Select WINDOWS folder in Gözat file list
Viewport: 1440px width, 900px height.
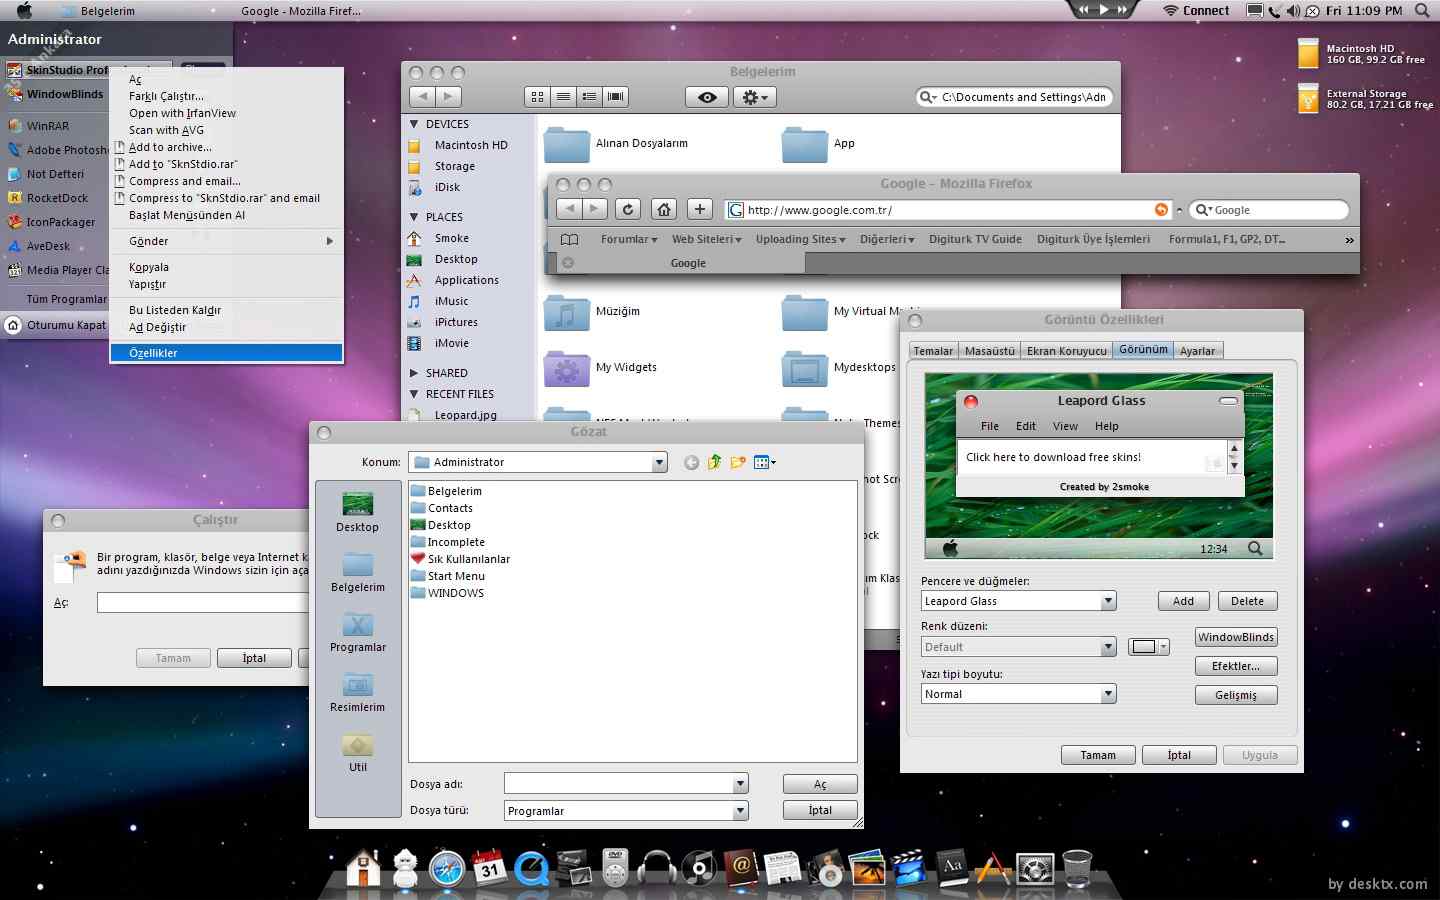pos(447,593)
